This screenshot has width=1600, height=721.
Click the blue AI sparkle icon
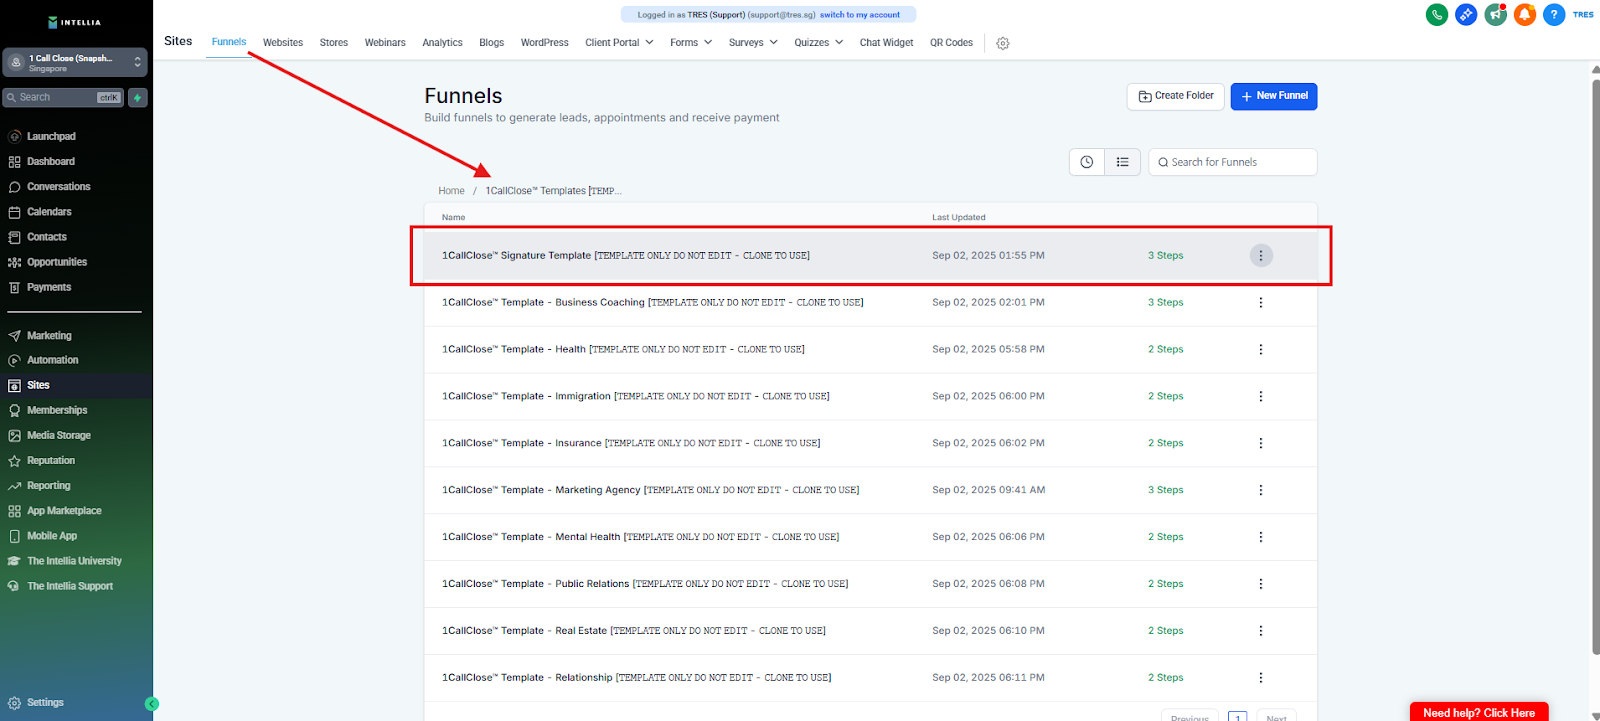pyautogui.click(x=1466, y=15)
